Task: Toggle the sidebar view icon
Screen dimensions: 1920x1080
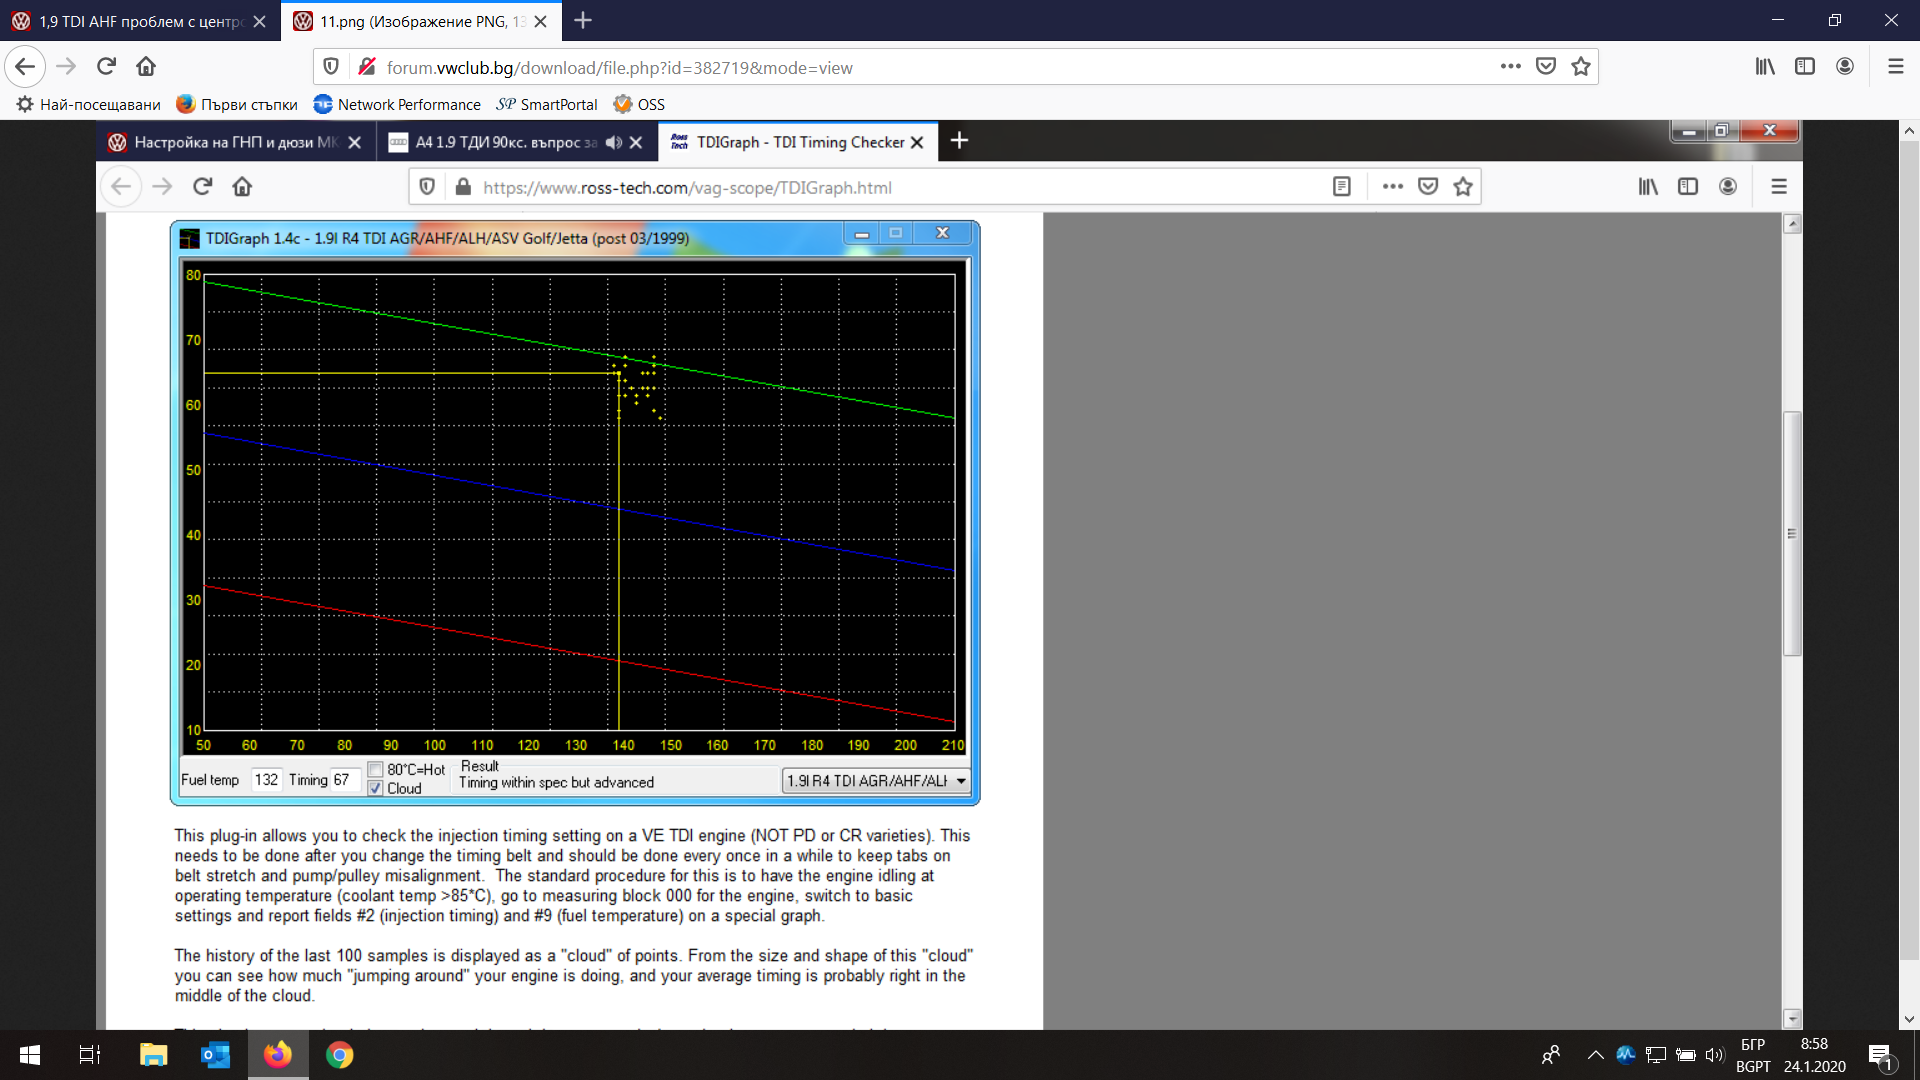Action: [1805, 67]
